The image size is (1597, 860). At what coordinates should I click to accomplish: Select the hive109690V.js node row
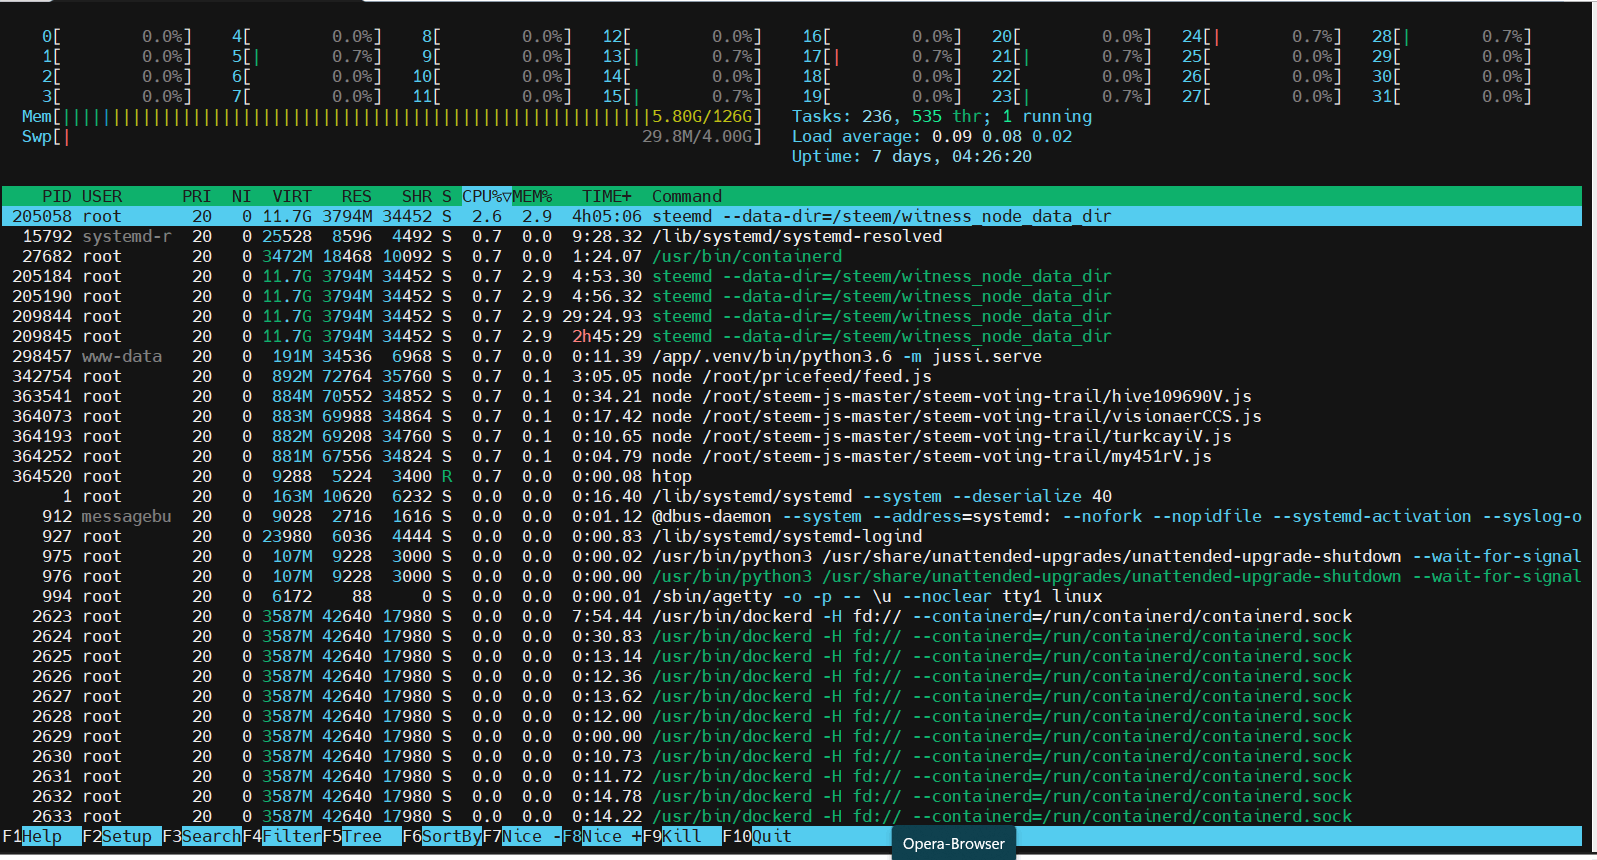[792, 396]
